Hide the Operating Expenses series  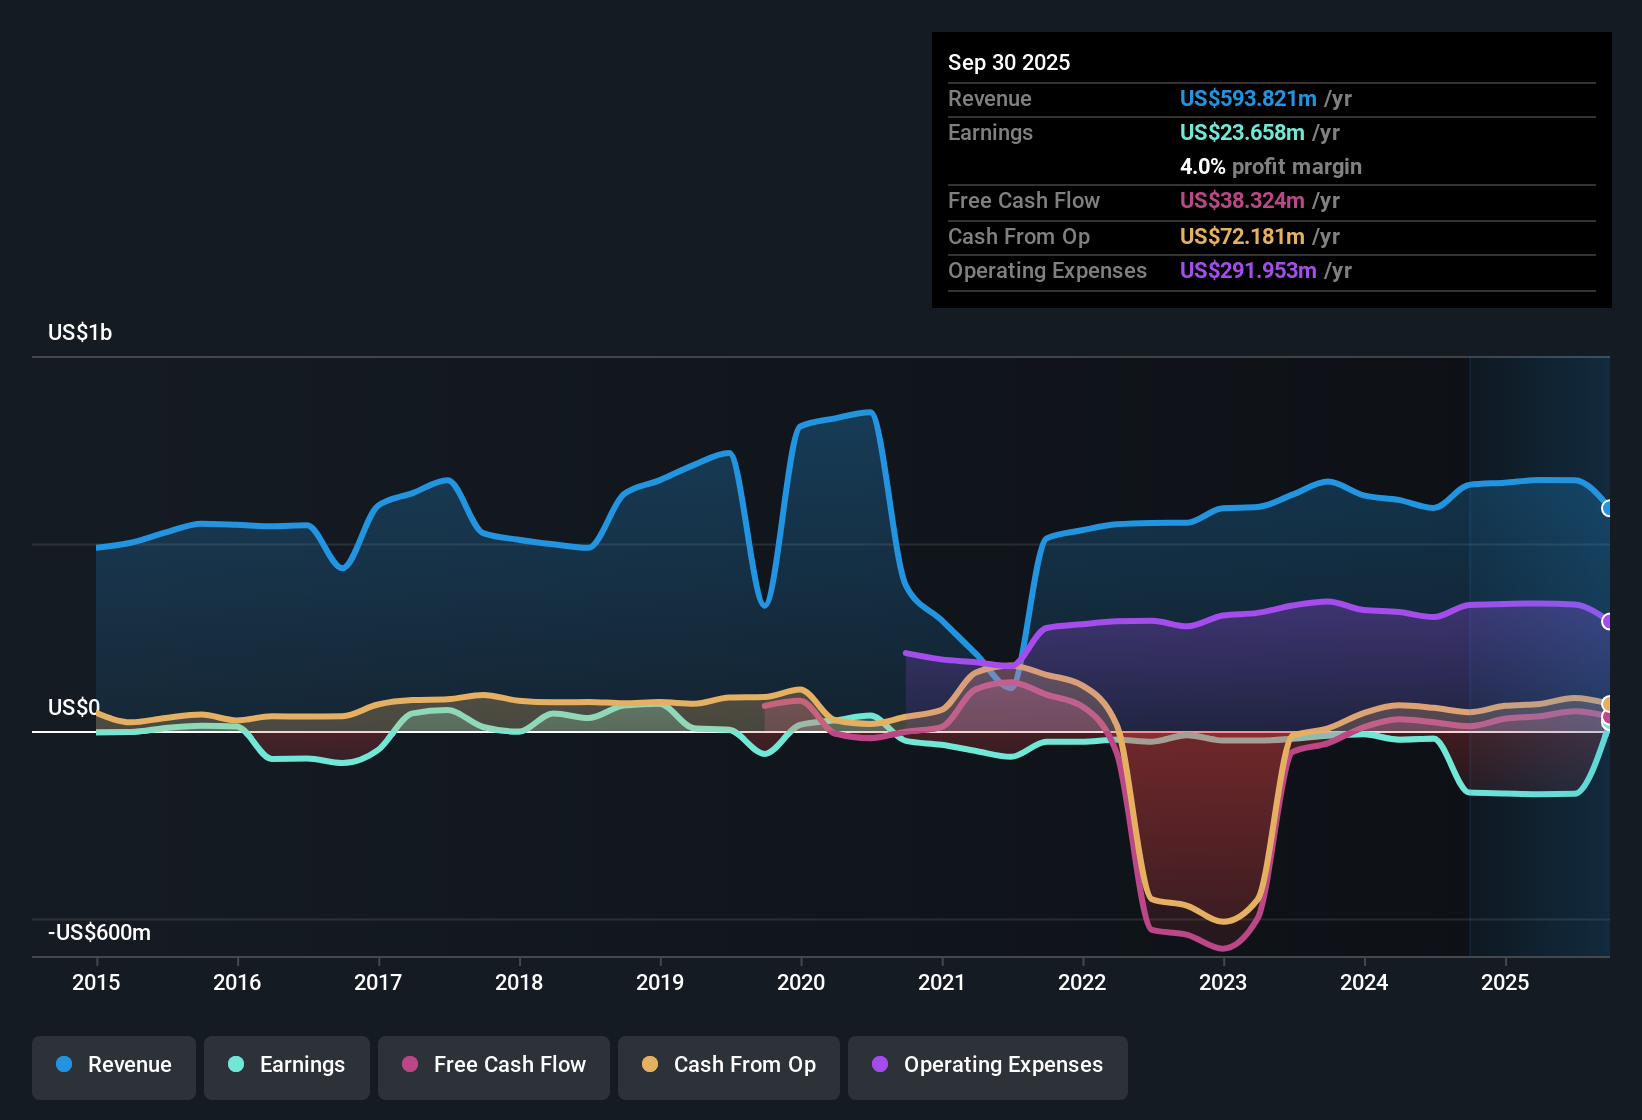click(988, 1066)
